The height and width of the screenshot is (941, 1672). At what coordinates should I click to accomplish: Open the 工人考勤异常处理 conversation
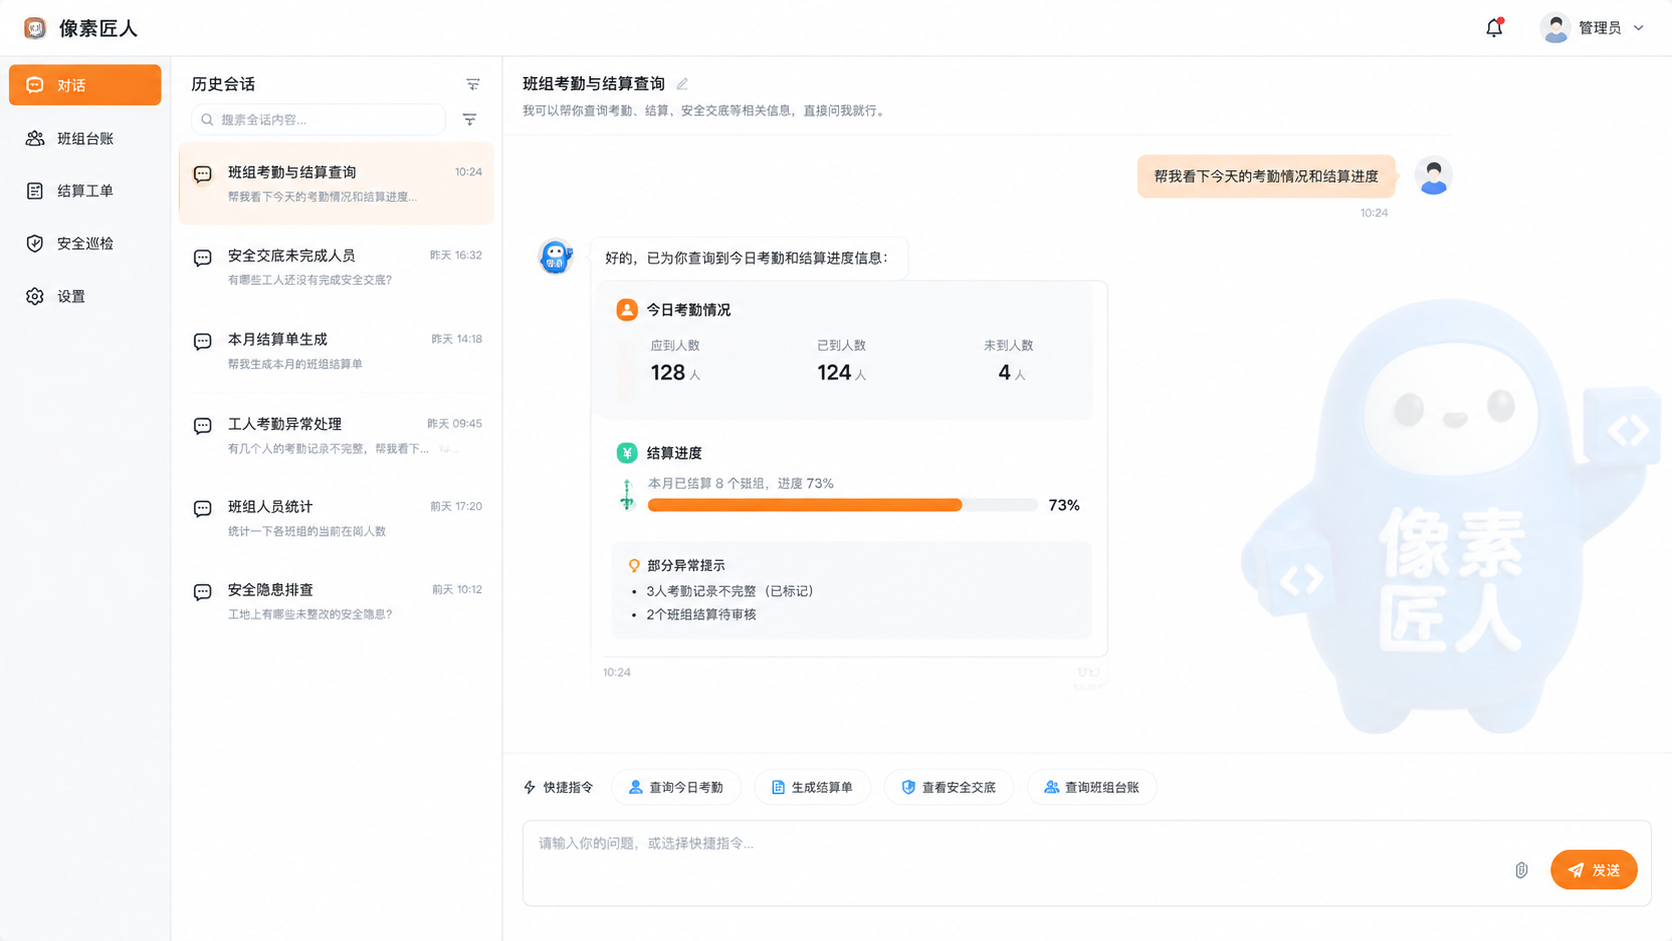336,435
